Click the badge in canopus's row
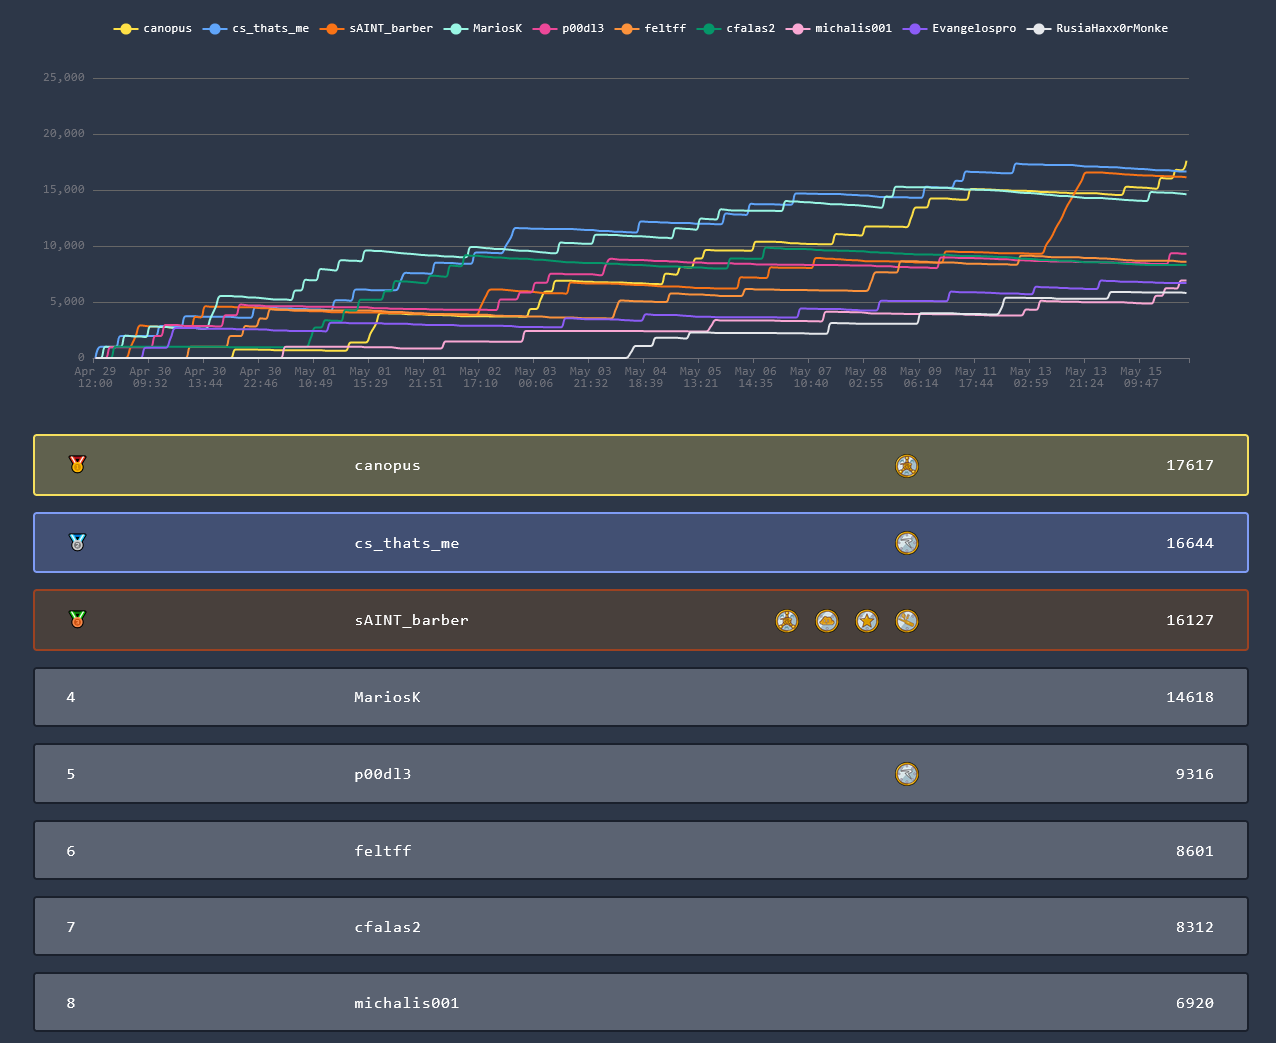This screenshot has width=1276, height=1043. pos(906,466)
